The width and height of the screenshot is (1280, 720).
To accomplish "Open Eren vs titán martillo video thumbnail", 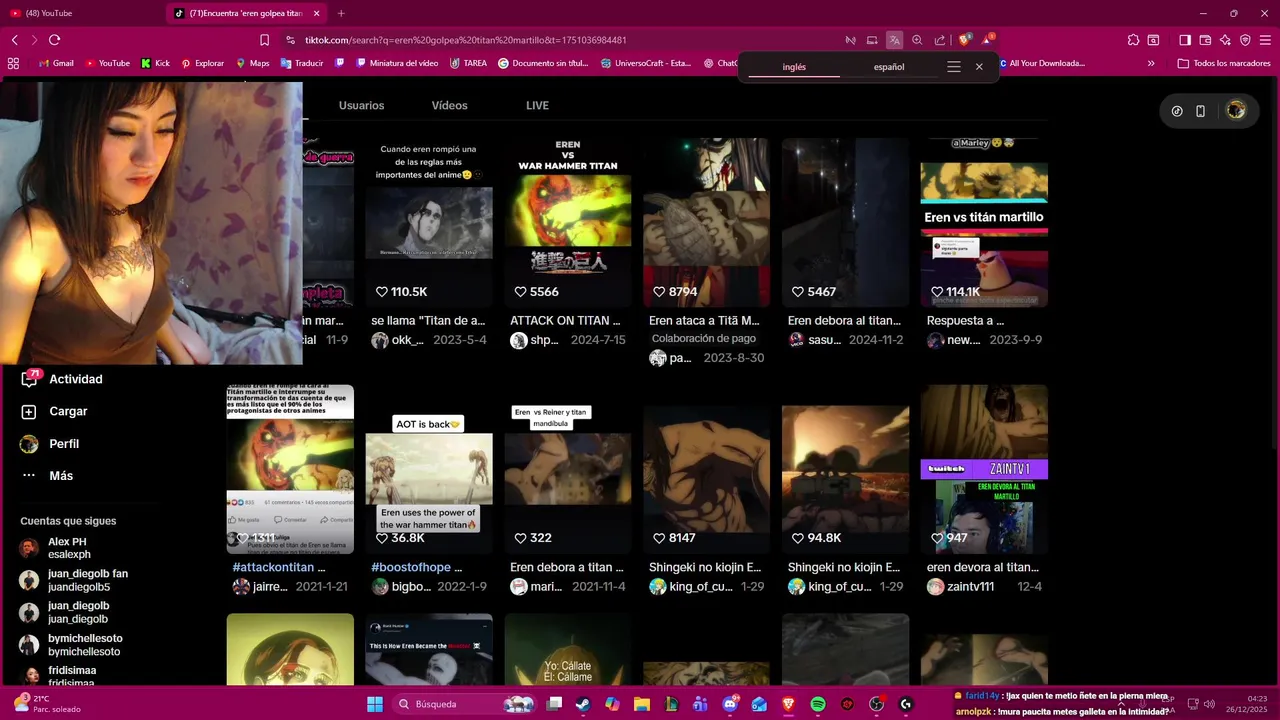I will pyautogui.click(x=984, y=222).
